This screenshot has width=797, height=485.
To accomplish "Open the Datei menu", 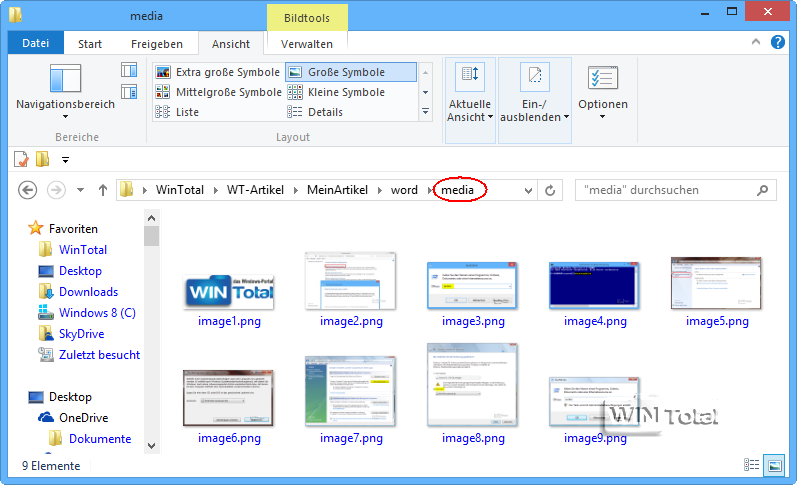I will click(x=36, y=43).
